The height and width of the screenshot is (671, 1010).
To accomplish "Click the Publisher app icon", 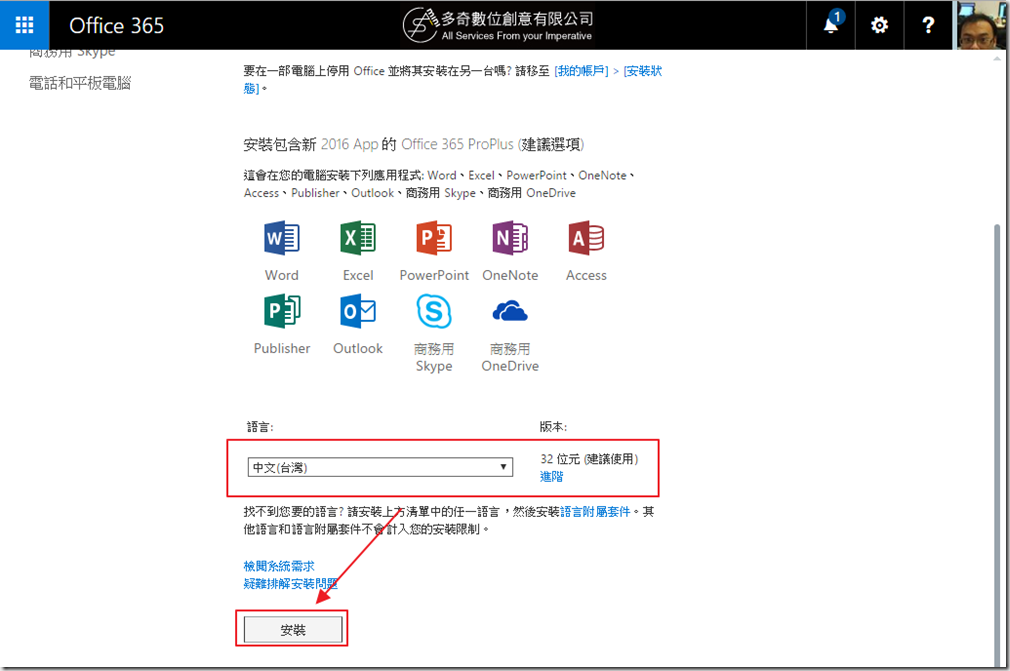I will pyautogui.click(x=282, y=311).
